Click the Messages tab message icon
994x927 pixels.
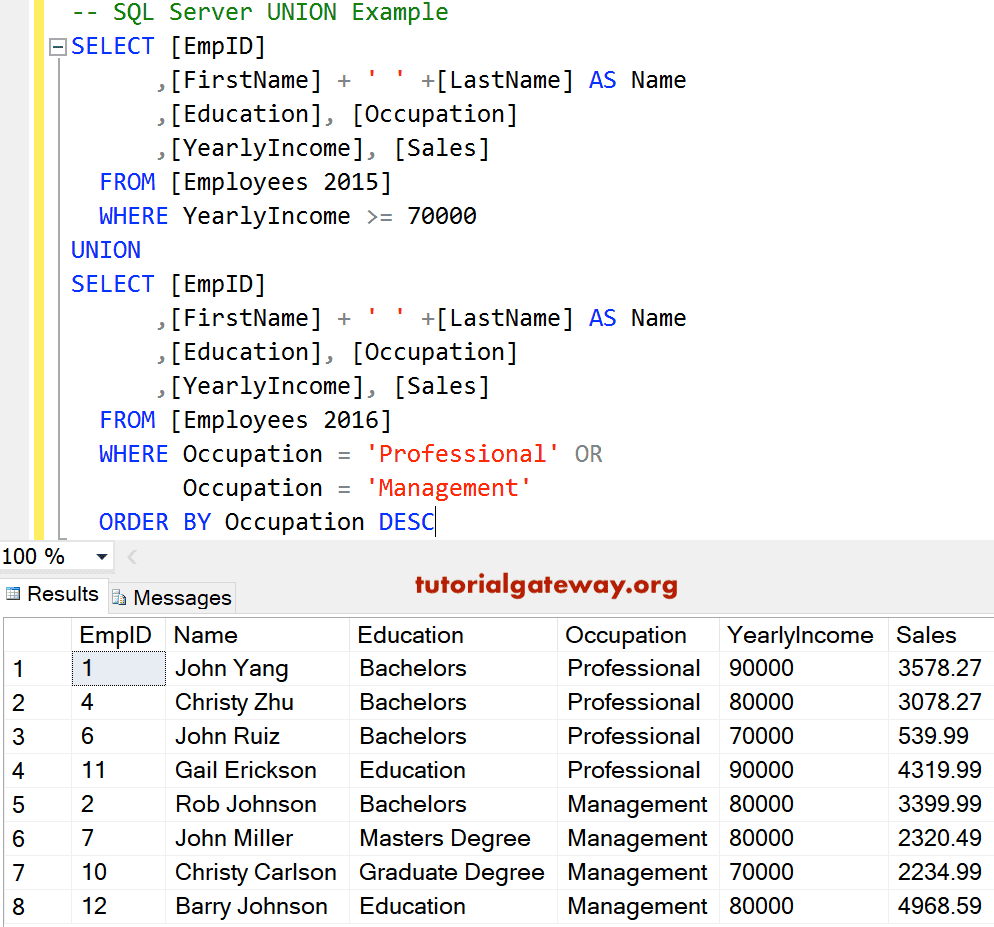119,597
